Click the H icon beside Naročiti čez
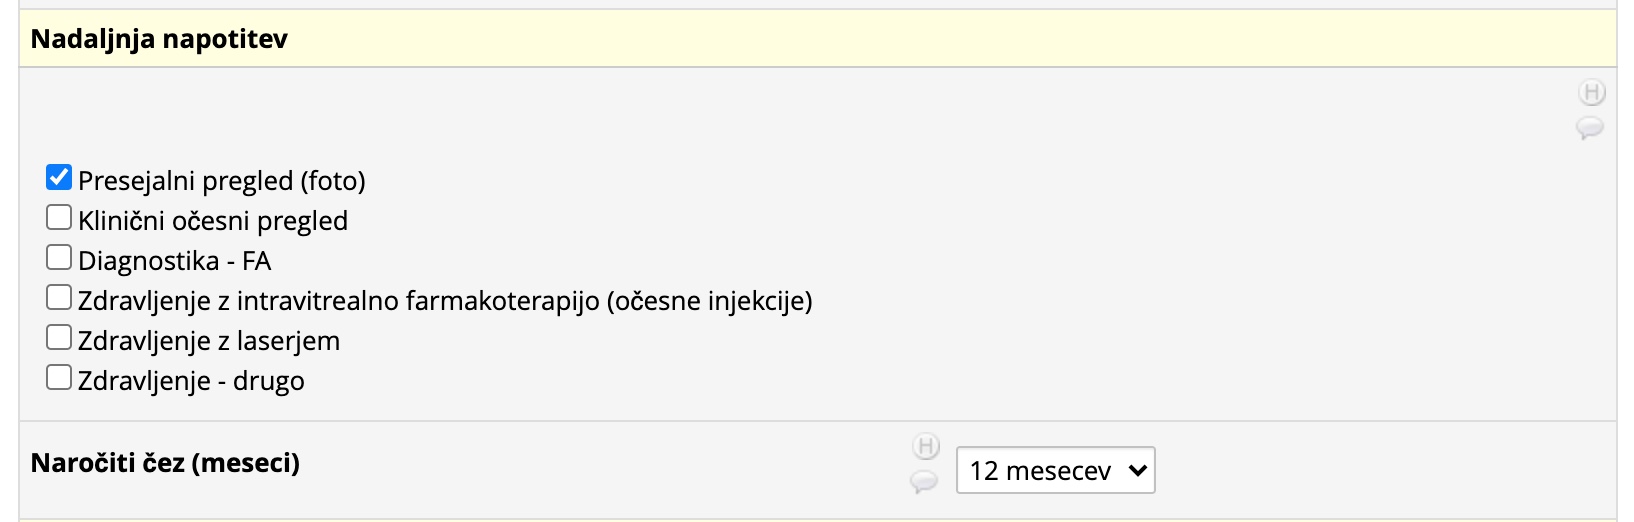Image resolution: width=1634 pixels, height=522 pixels. click(x=927, y=446)
